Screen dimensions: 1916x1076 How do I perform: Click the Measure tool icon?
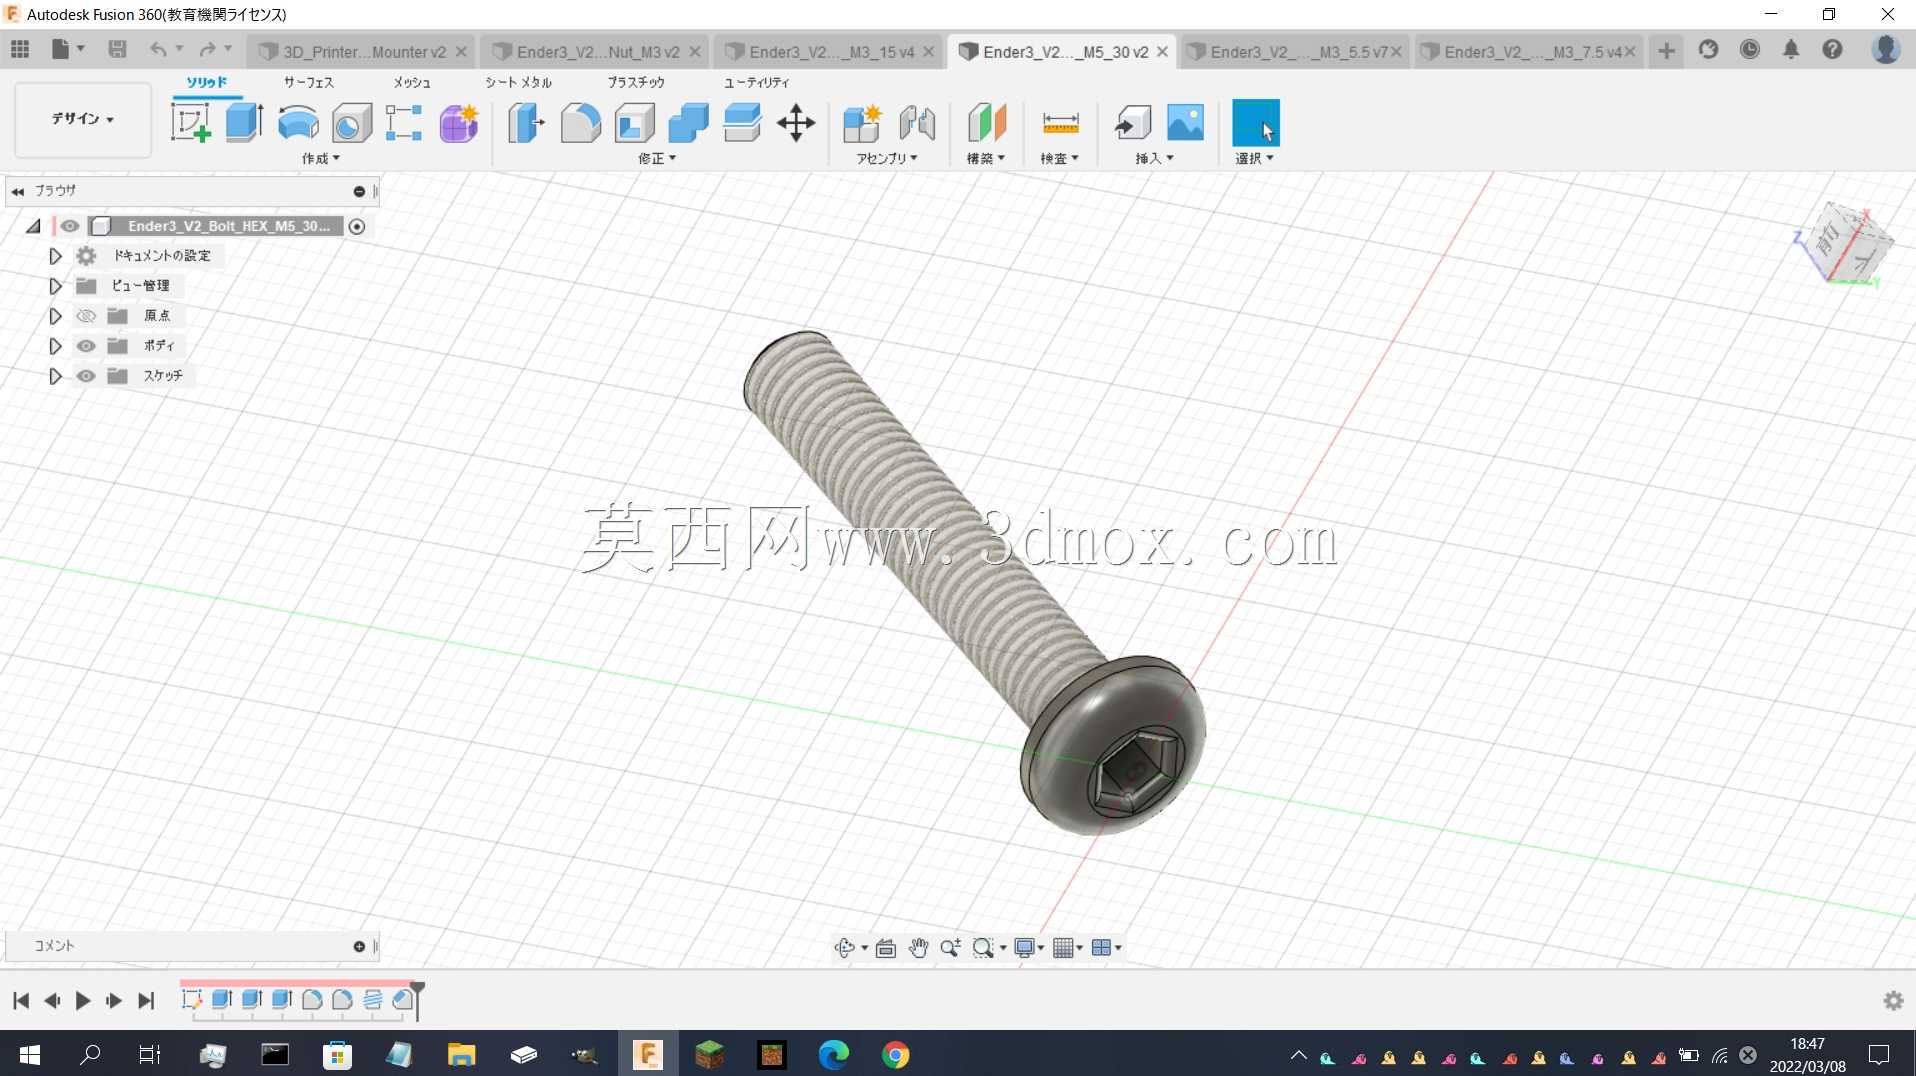(x=1060, y=123)
